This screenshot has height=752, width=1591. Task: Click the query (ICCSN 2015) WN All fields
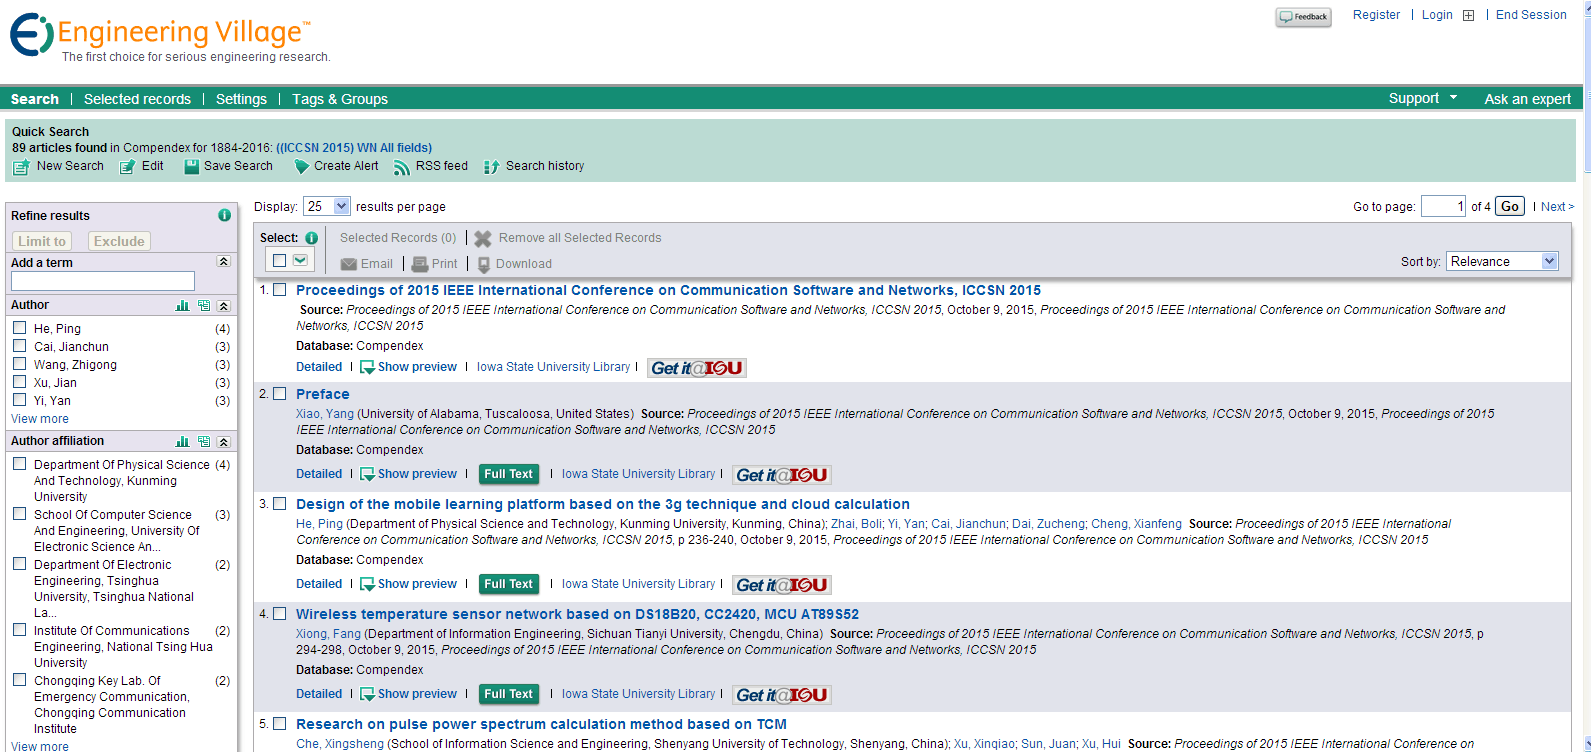tap(354, 148)
